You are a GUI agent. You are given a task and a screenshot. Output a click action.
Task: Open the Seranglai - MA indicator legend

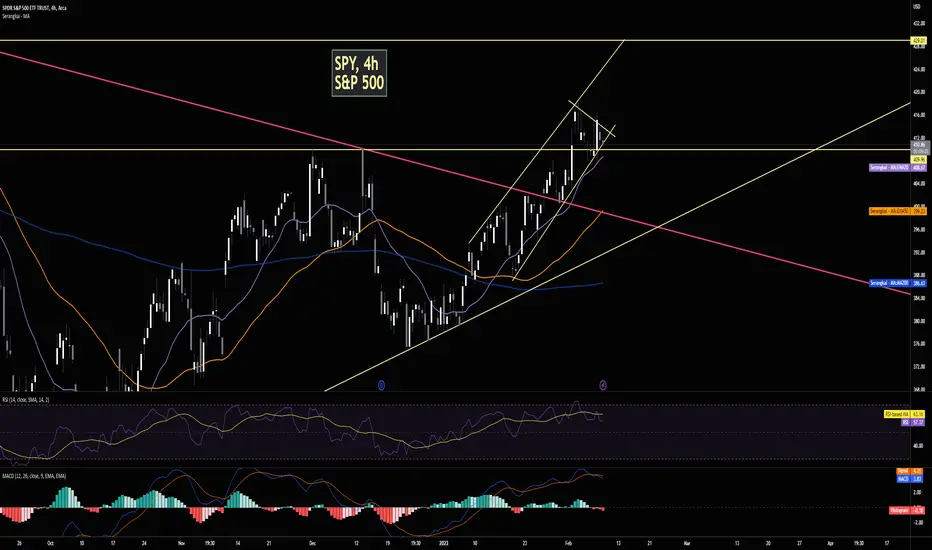coord(16,16)
